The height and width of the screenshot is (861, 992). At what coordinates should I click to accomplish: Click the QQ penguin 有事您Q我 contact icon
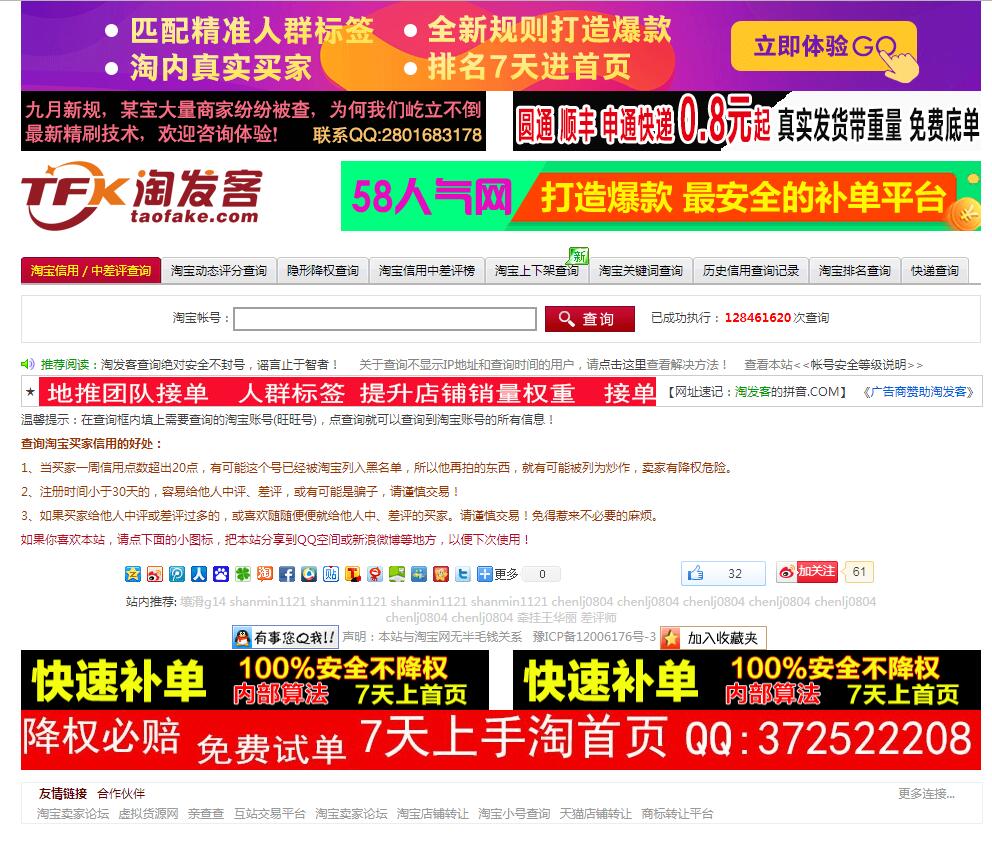(285, 637)
